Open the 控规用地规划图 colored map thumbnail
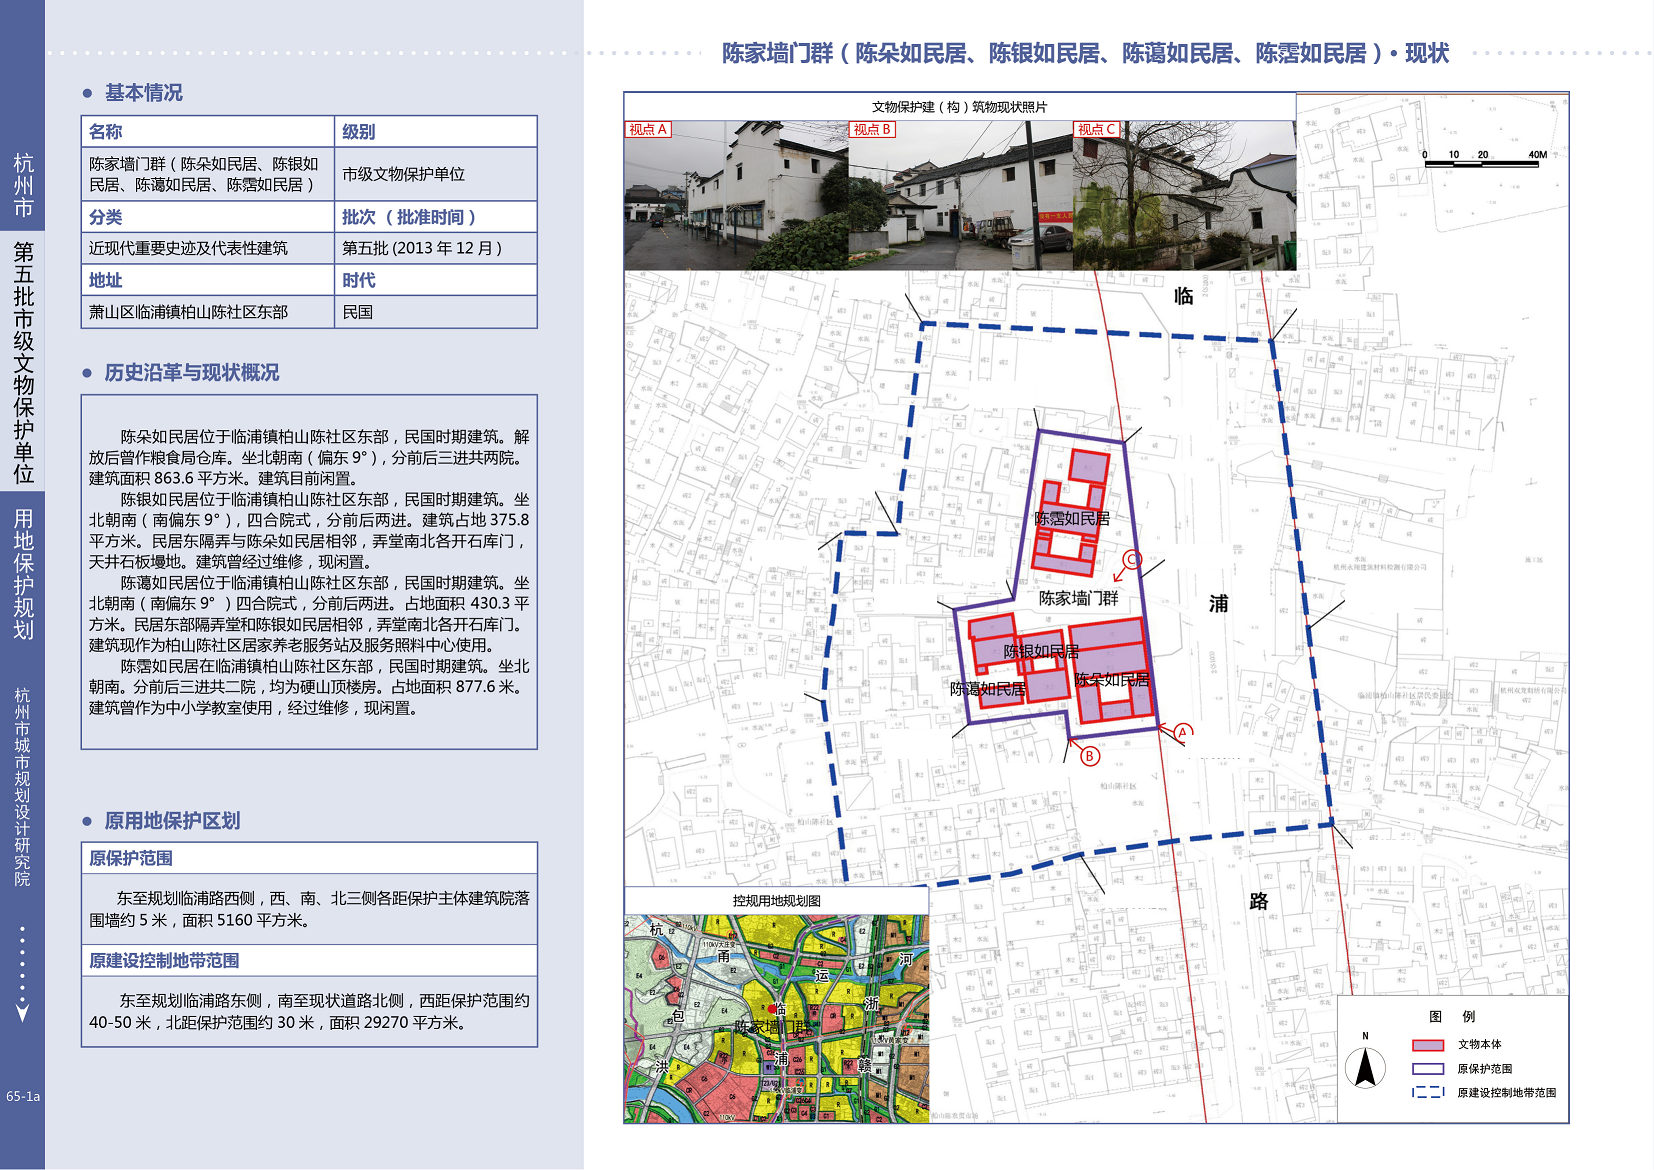The width and height of the screenshot is (1654, 1170). tap(777, 1018)
